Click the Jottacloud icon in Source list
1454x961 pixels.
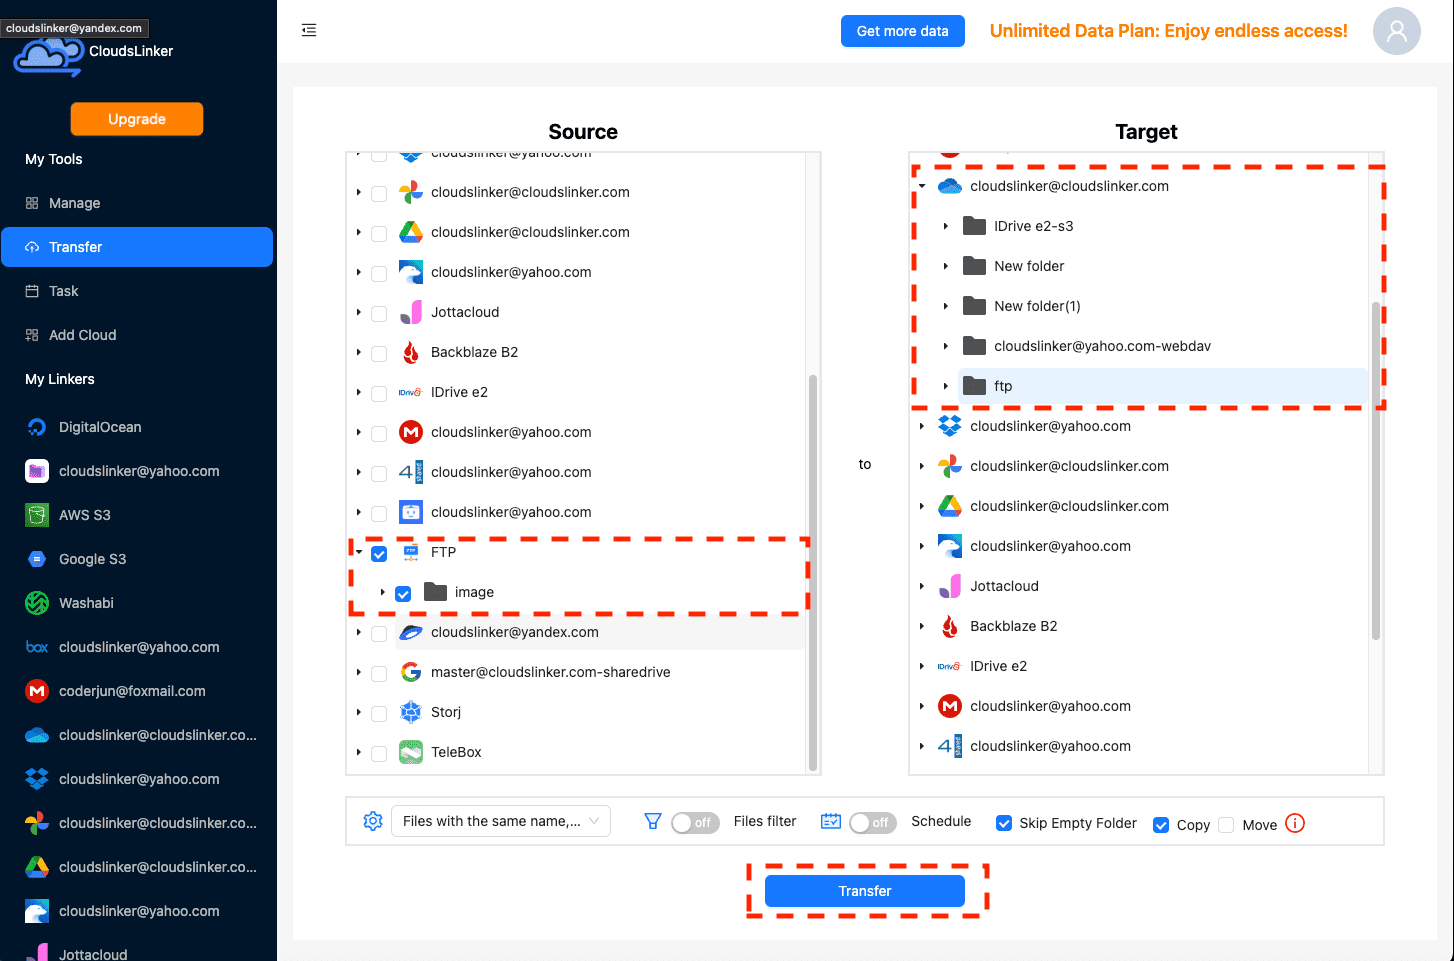click(x=411, y=312)
